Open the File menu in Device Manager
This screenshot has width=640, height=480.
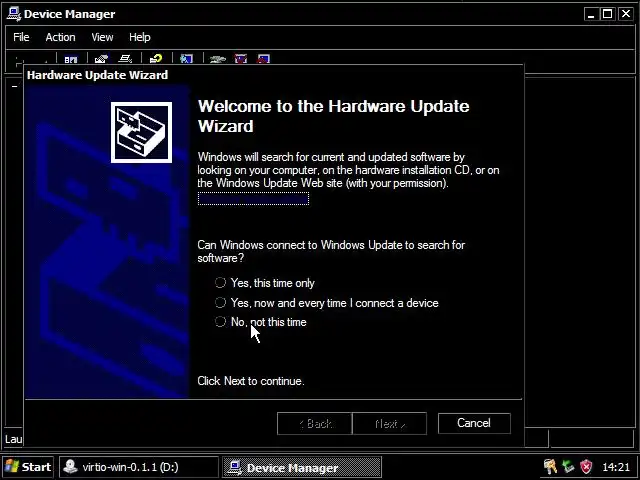[x=21, y=37]
